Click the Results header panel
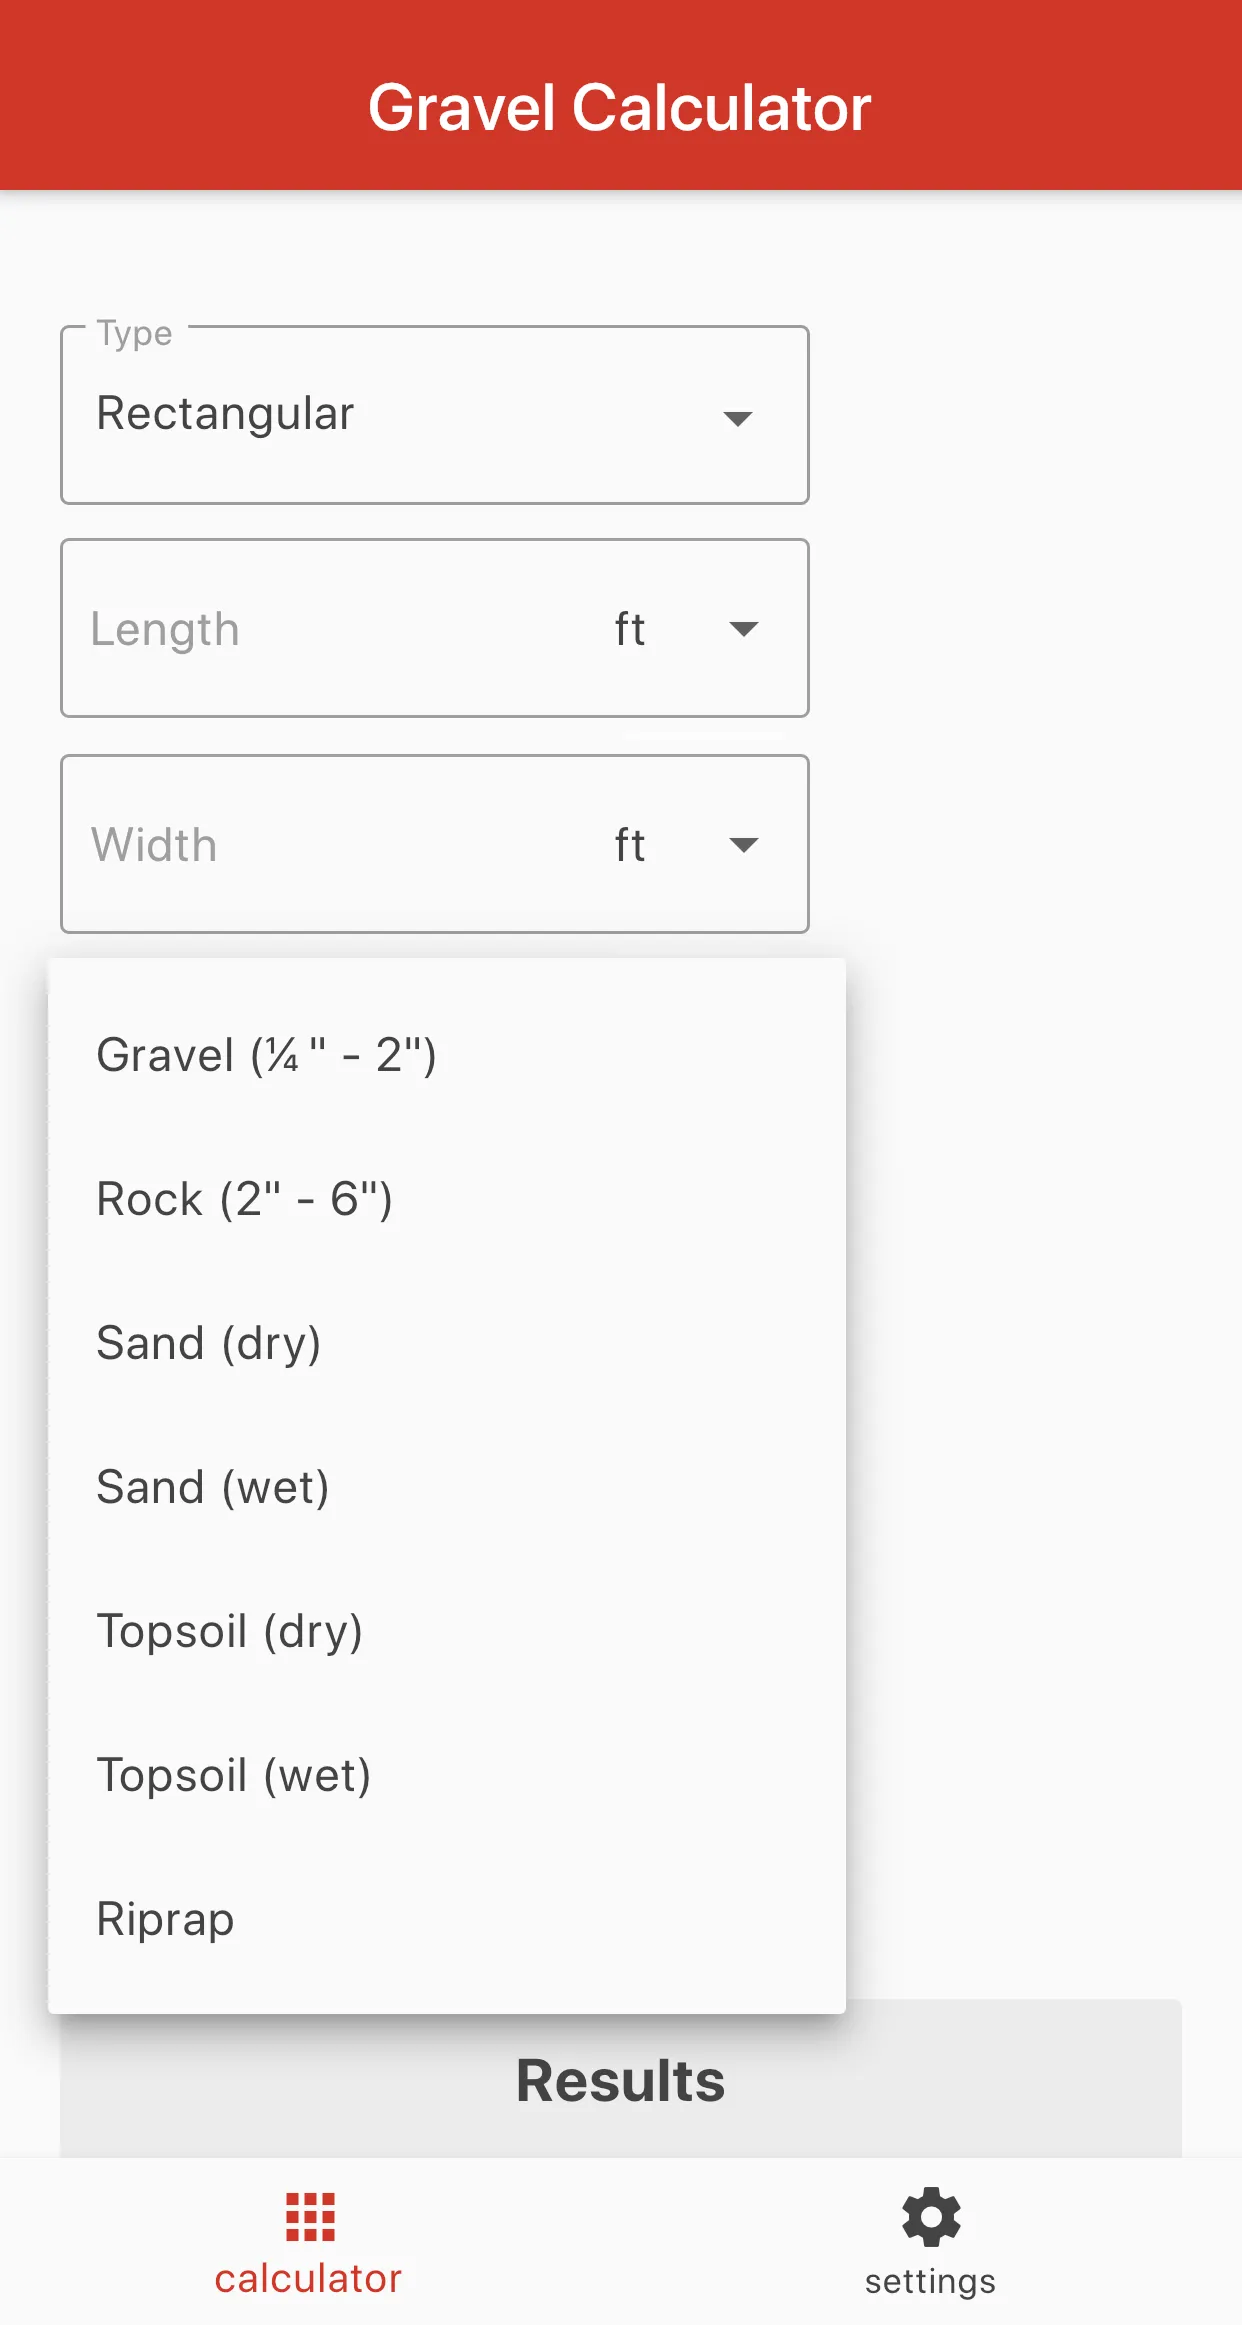1242x2325 pixels. (x=621, y=2081)
